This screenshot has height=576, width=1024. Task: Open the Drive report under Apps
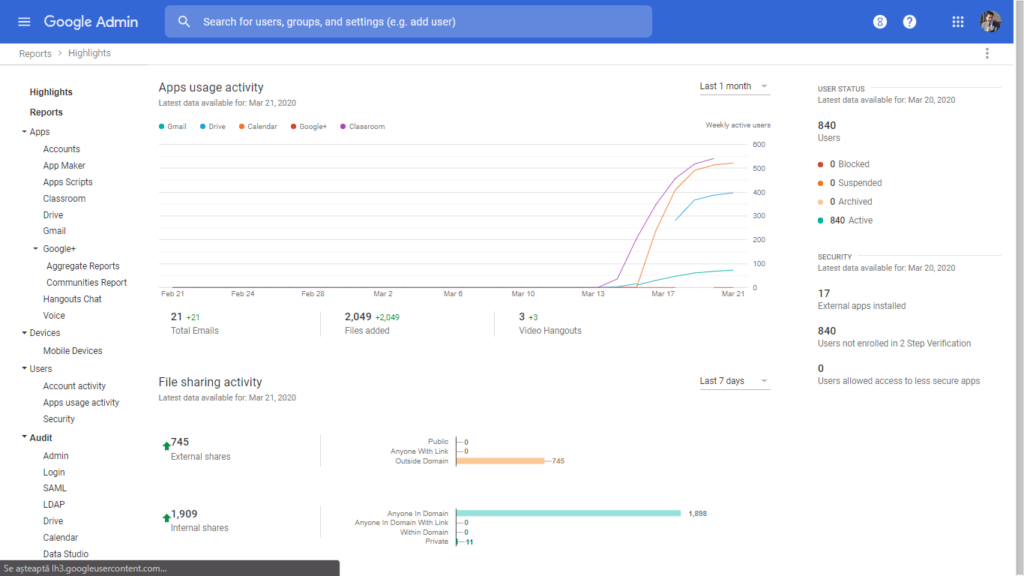pos(53,215)
